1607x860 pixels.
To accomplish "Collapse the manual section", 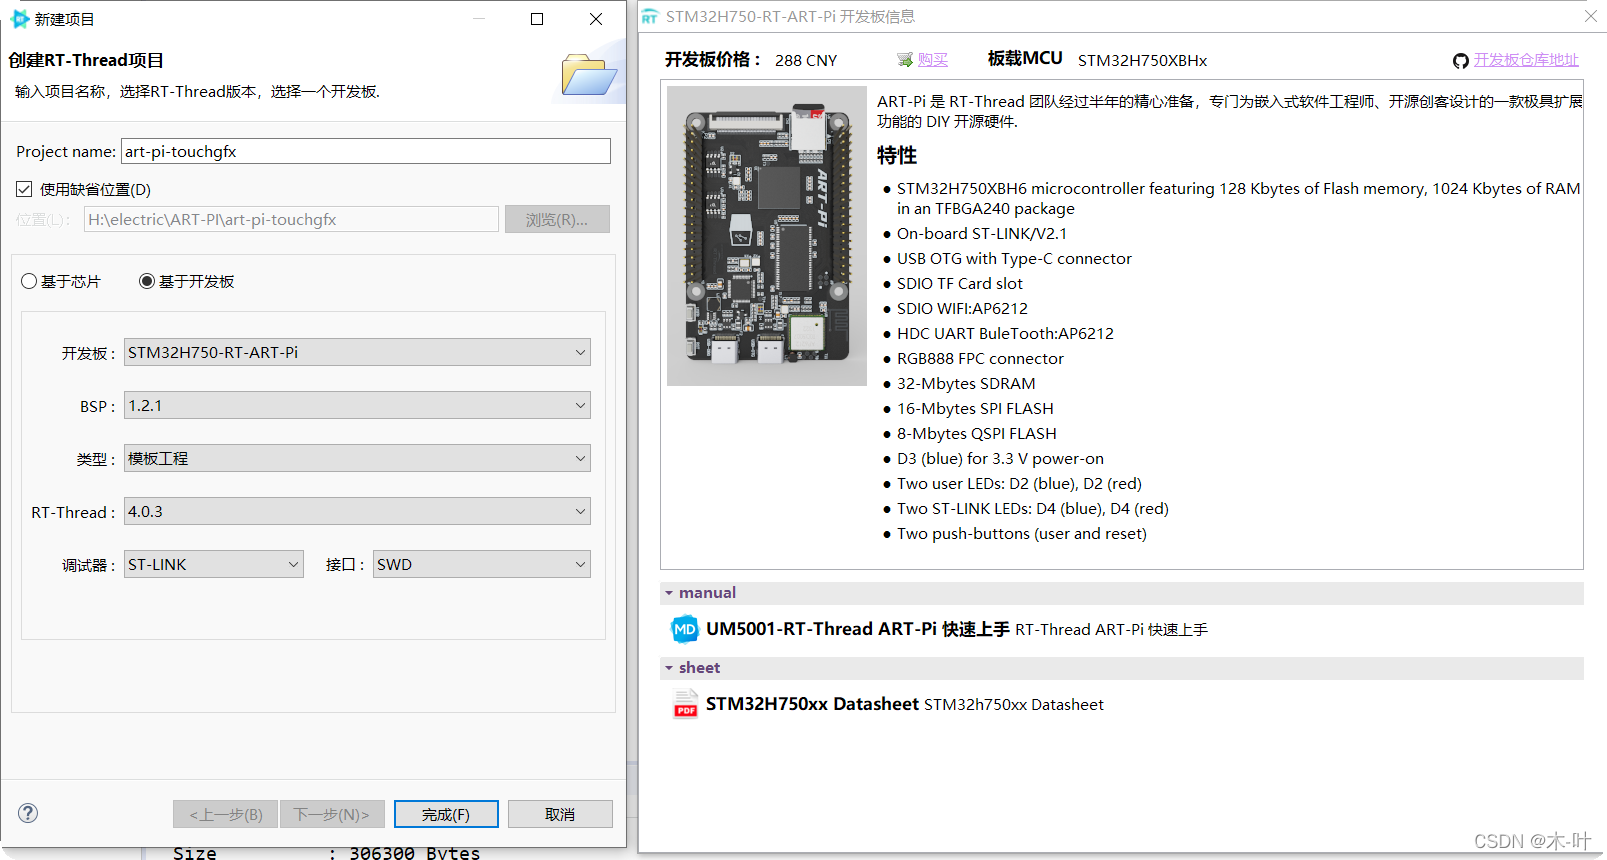I will [x=668, y=593].
